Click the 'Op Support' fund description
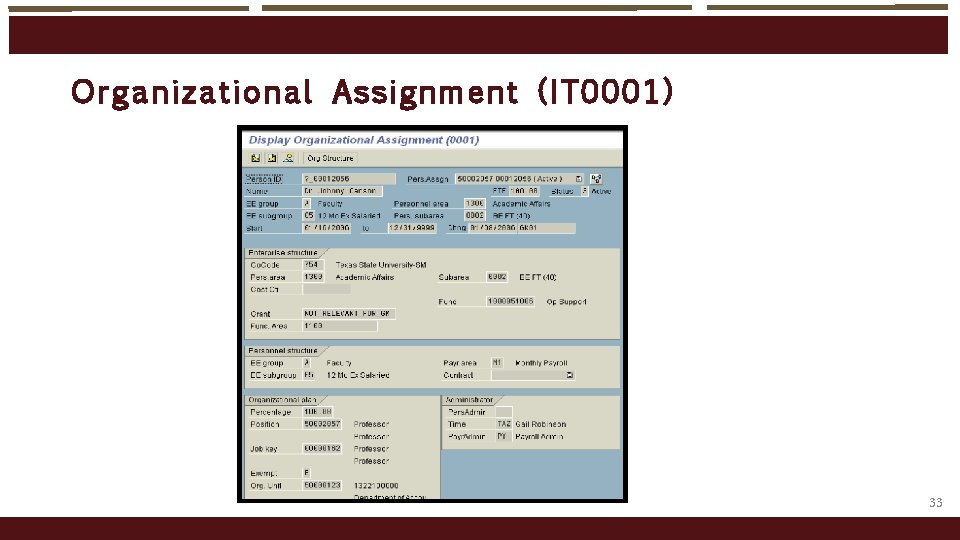This screenshot has height=540, width=960. 566,302
